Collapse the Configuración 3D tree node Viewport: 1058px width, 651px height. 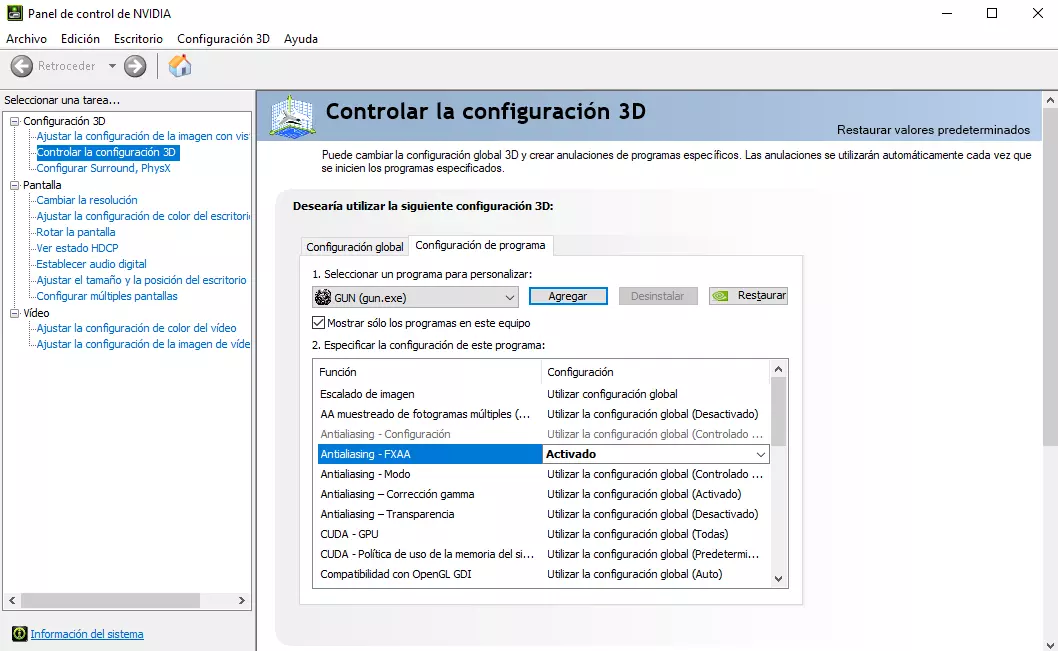[14, 121]
